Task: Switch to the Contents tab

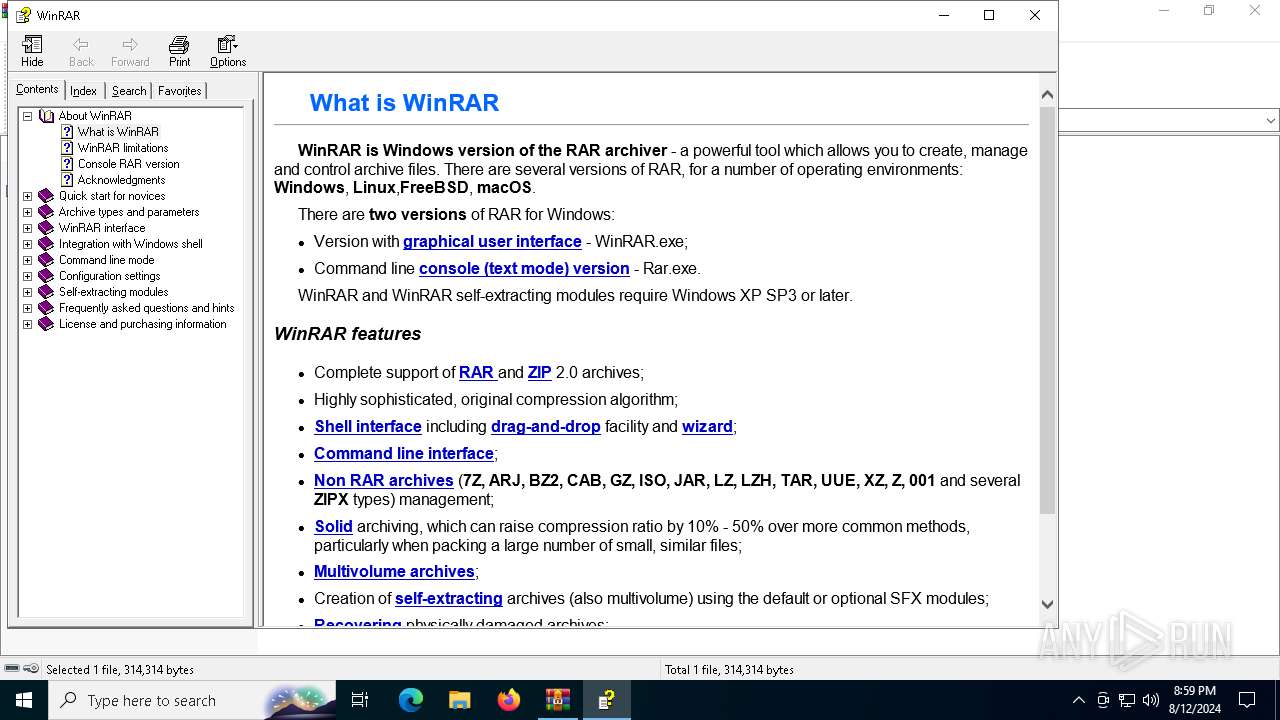Action: pos(37,89)
